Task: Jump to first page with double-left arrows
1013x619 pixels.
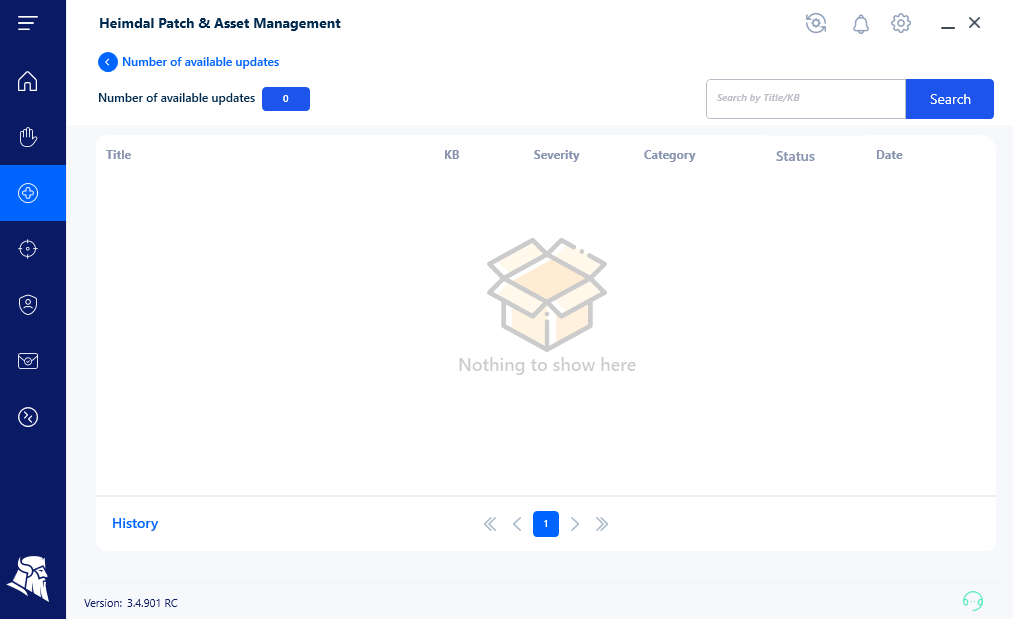Action: click(490, 524)
